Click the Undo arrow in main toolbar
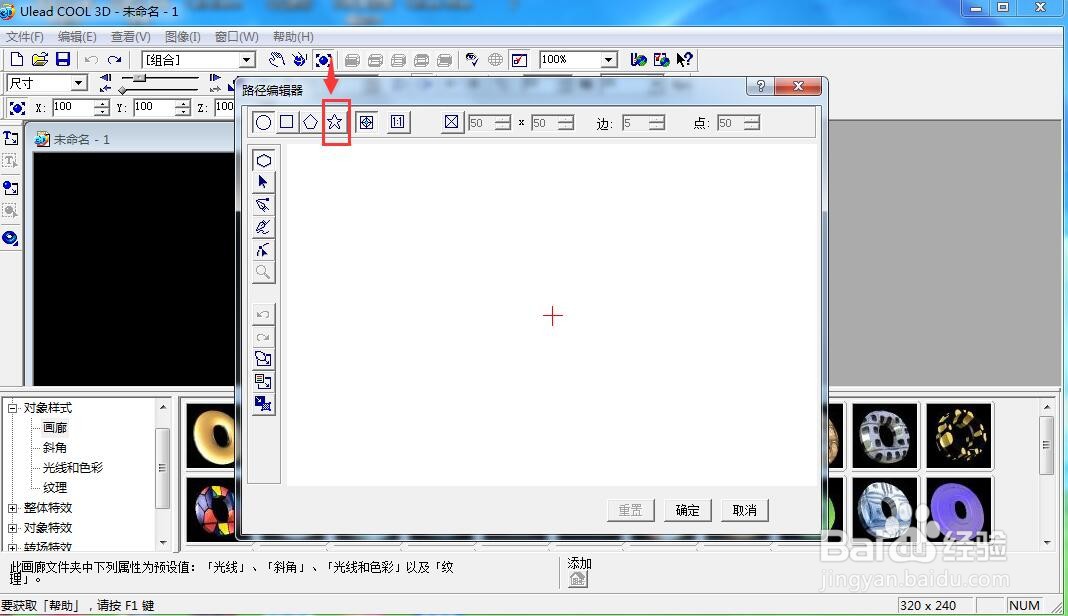The image size is (1068, 616). coord(91,60)
